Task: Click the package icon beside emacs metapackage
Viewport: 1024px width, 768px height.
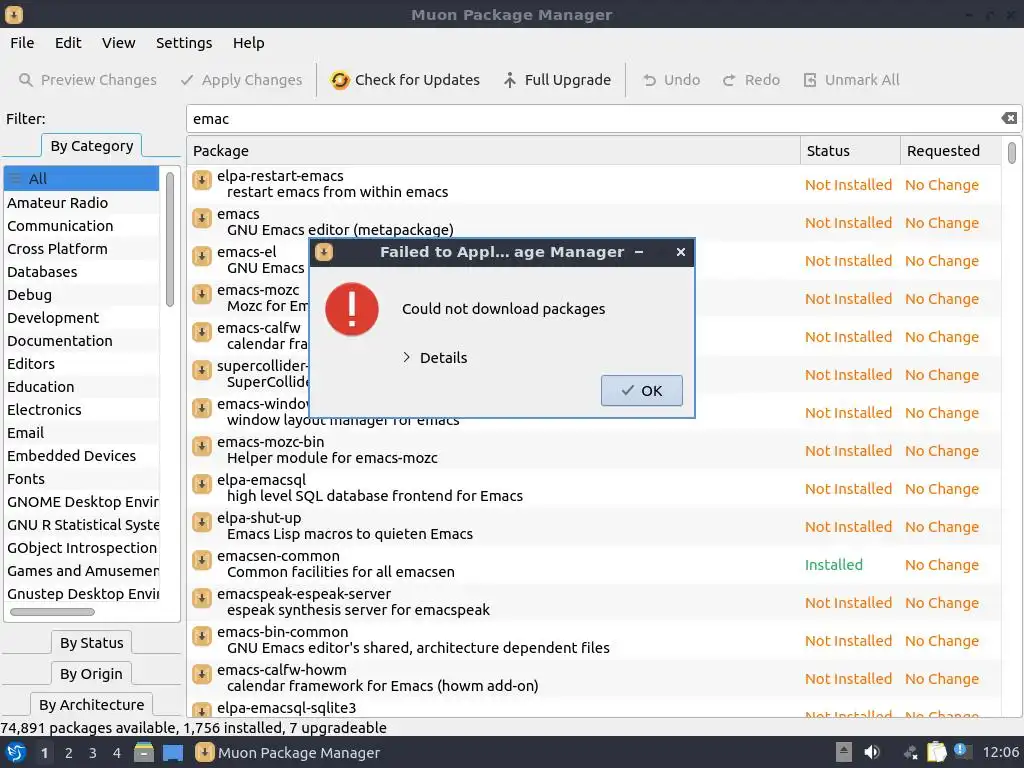Action: pyautogui.click(x=202, y=217)
